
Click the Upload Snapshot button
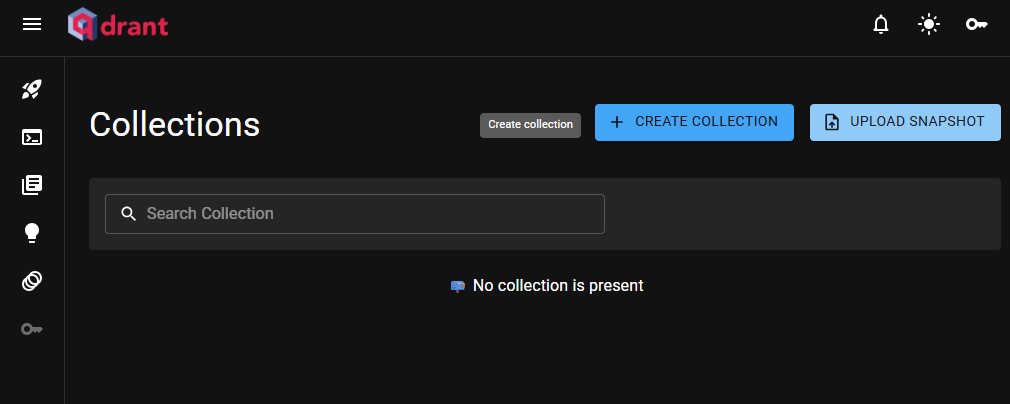[x=905, y=122]
